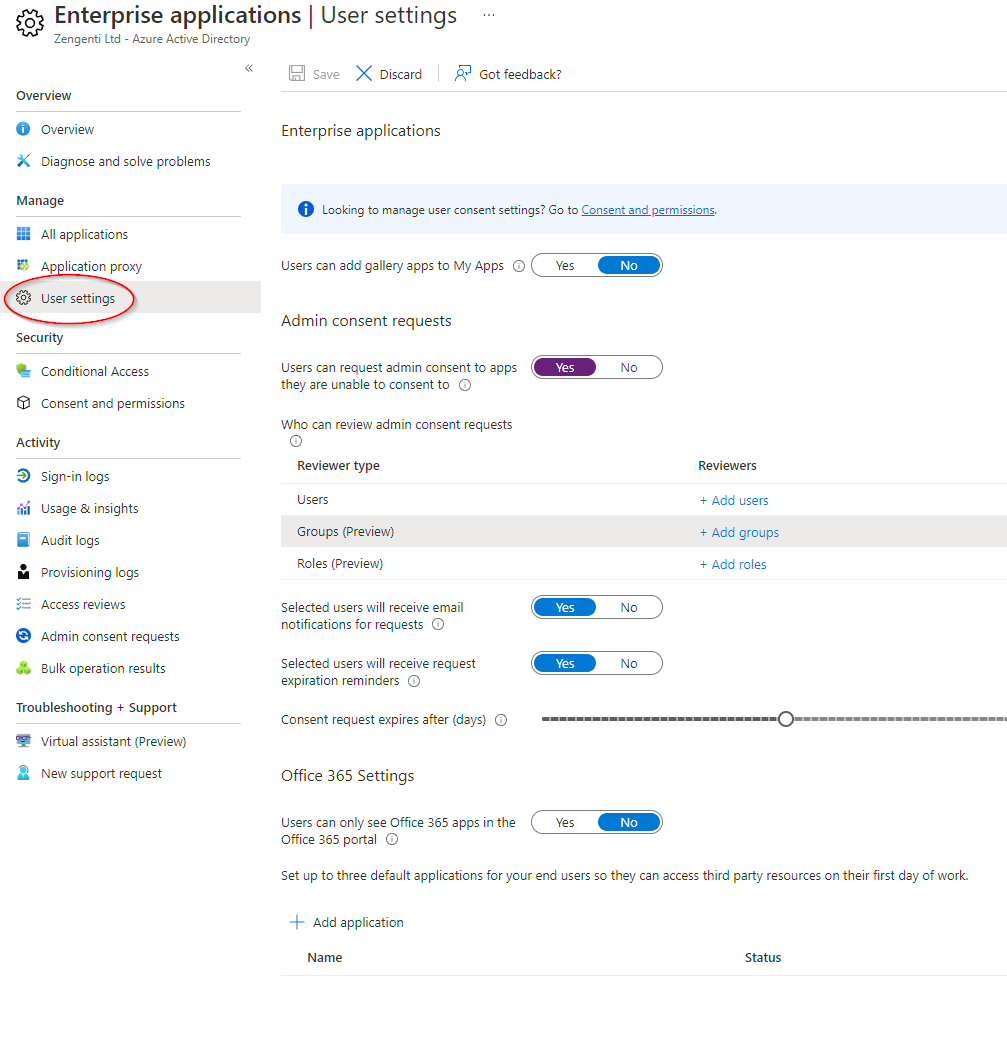Click + Add groups reviewers link
The image size is (1007, 1055).
[x=739, y=532]
